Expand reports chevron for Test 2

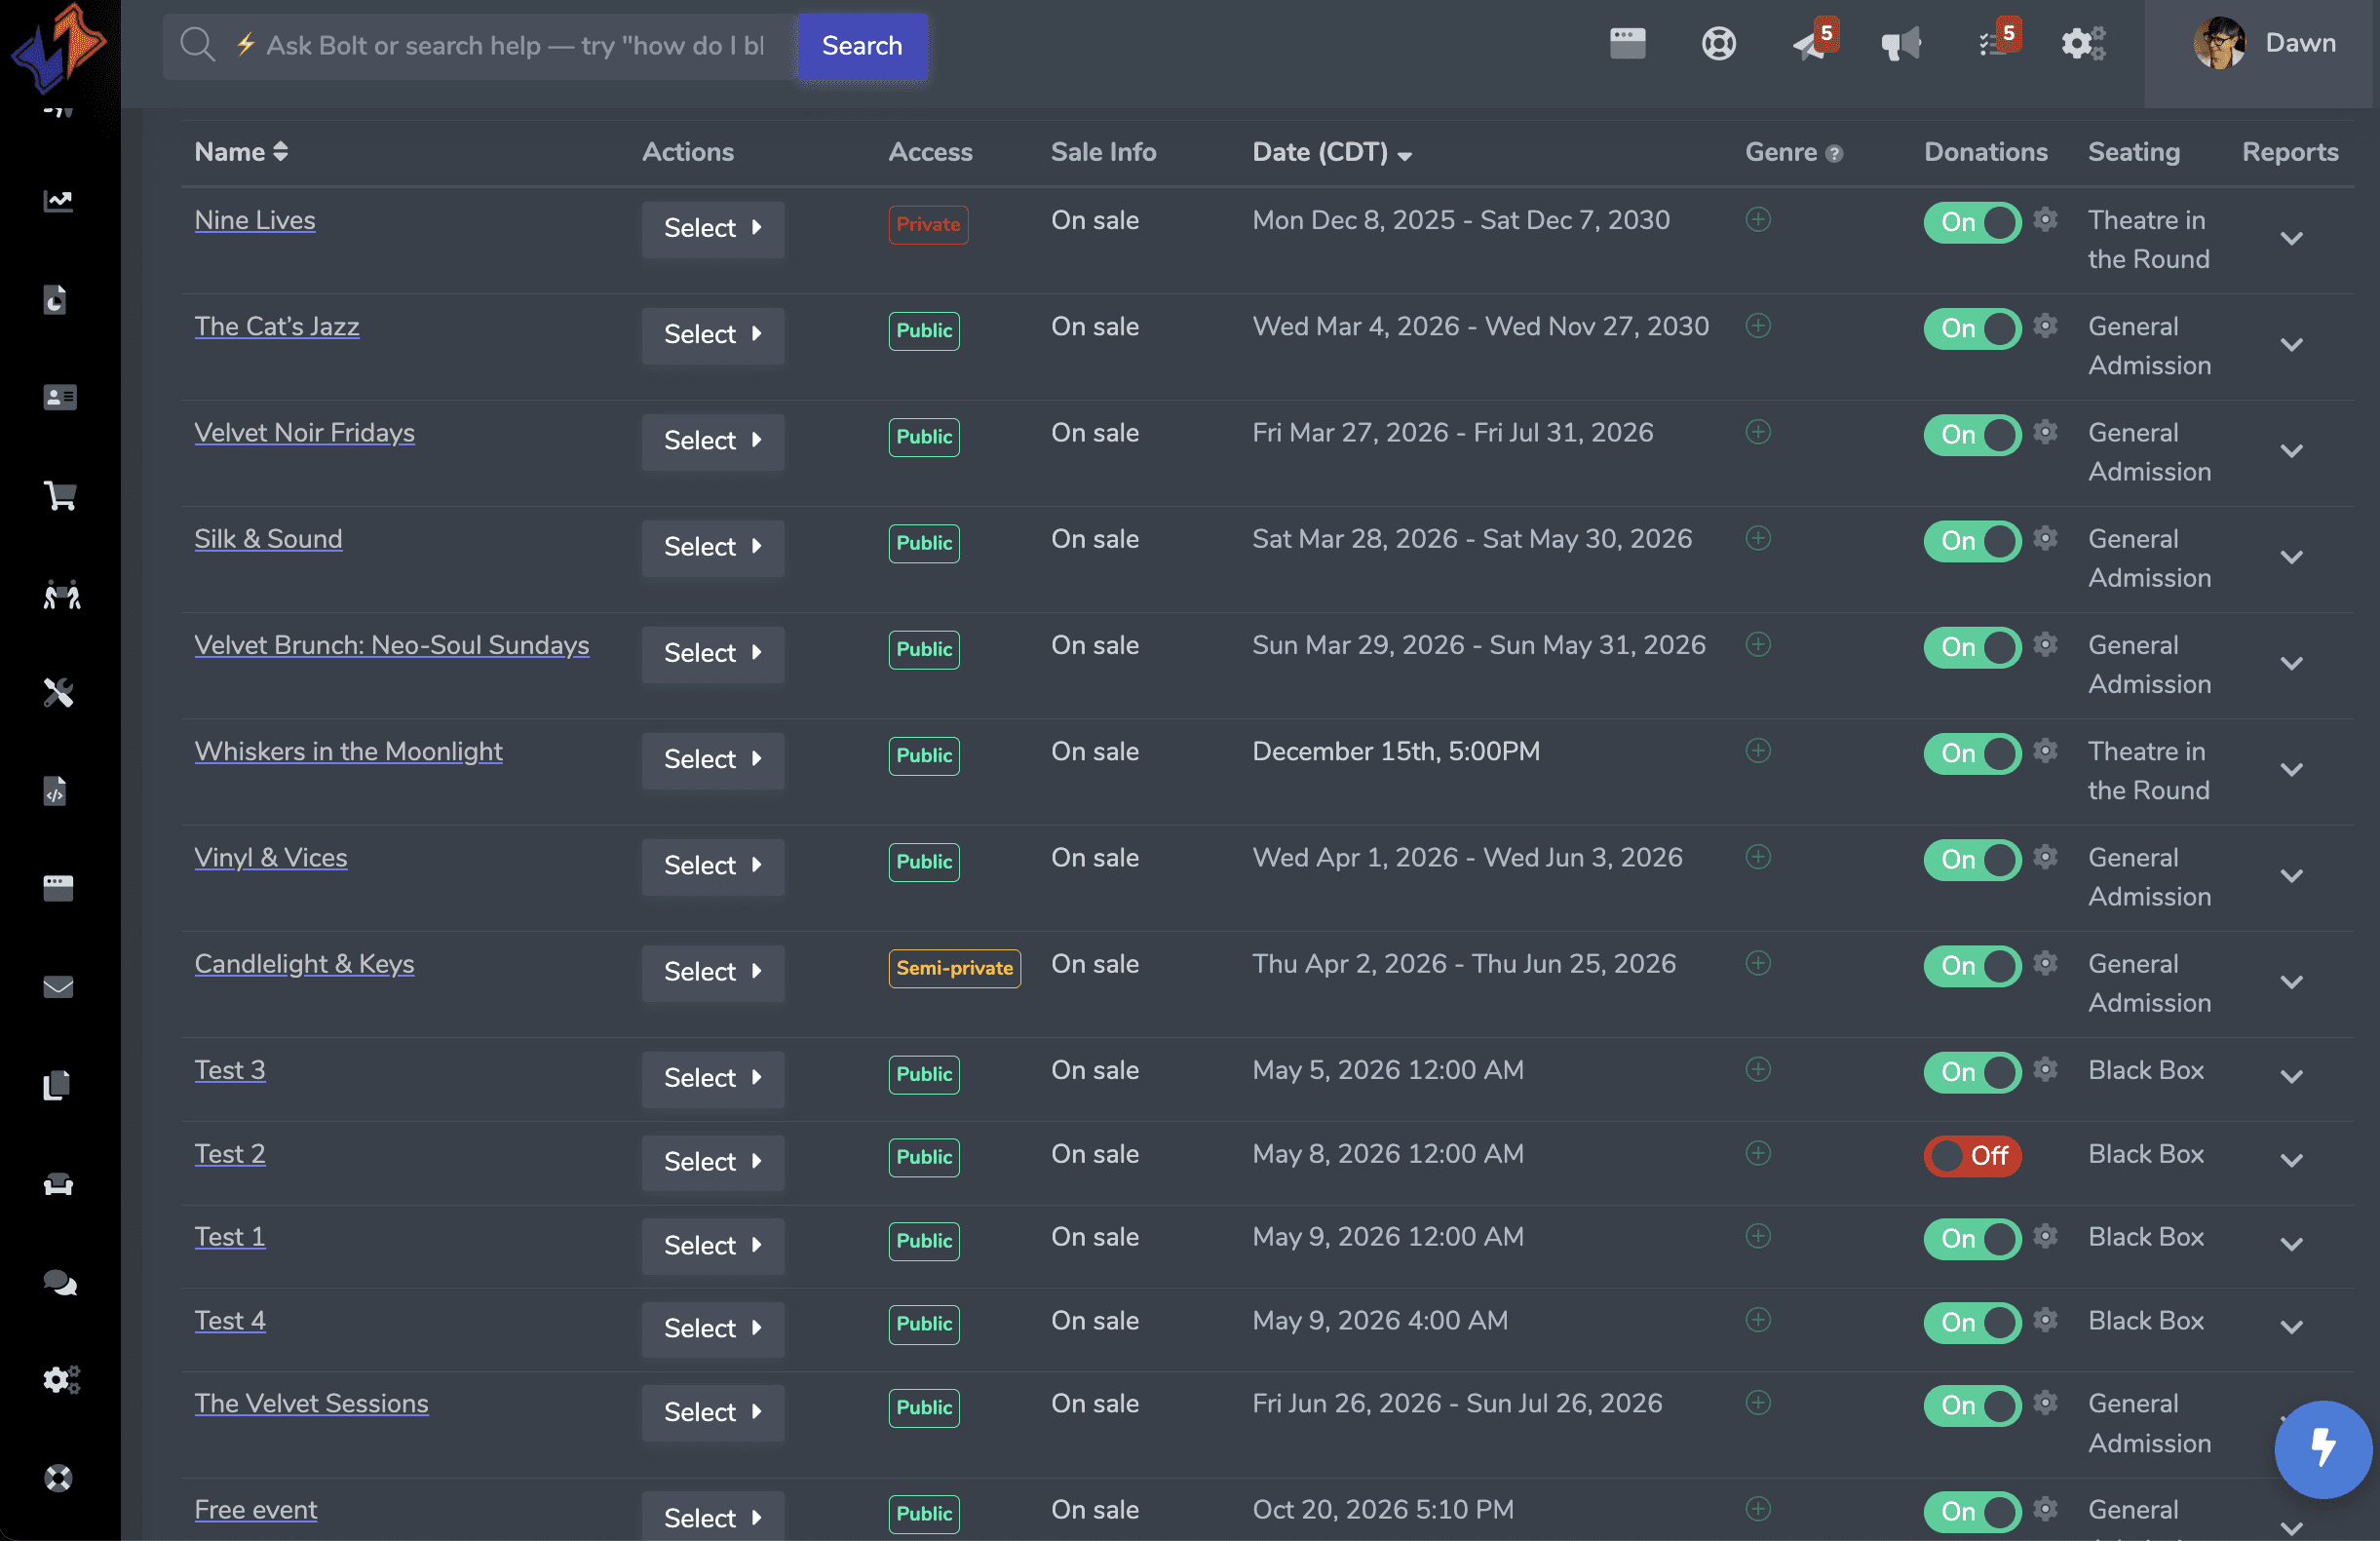coord(2291,1161)
